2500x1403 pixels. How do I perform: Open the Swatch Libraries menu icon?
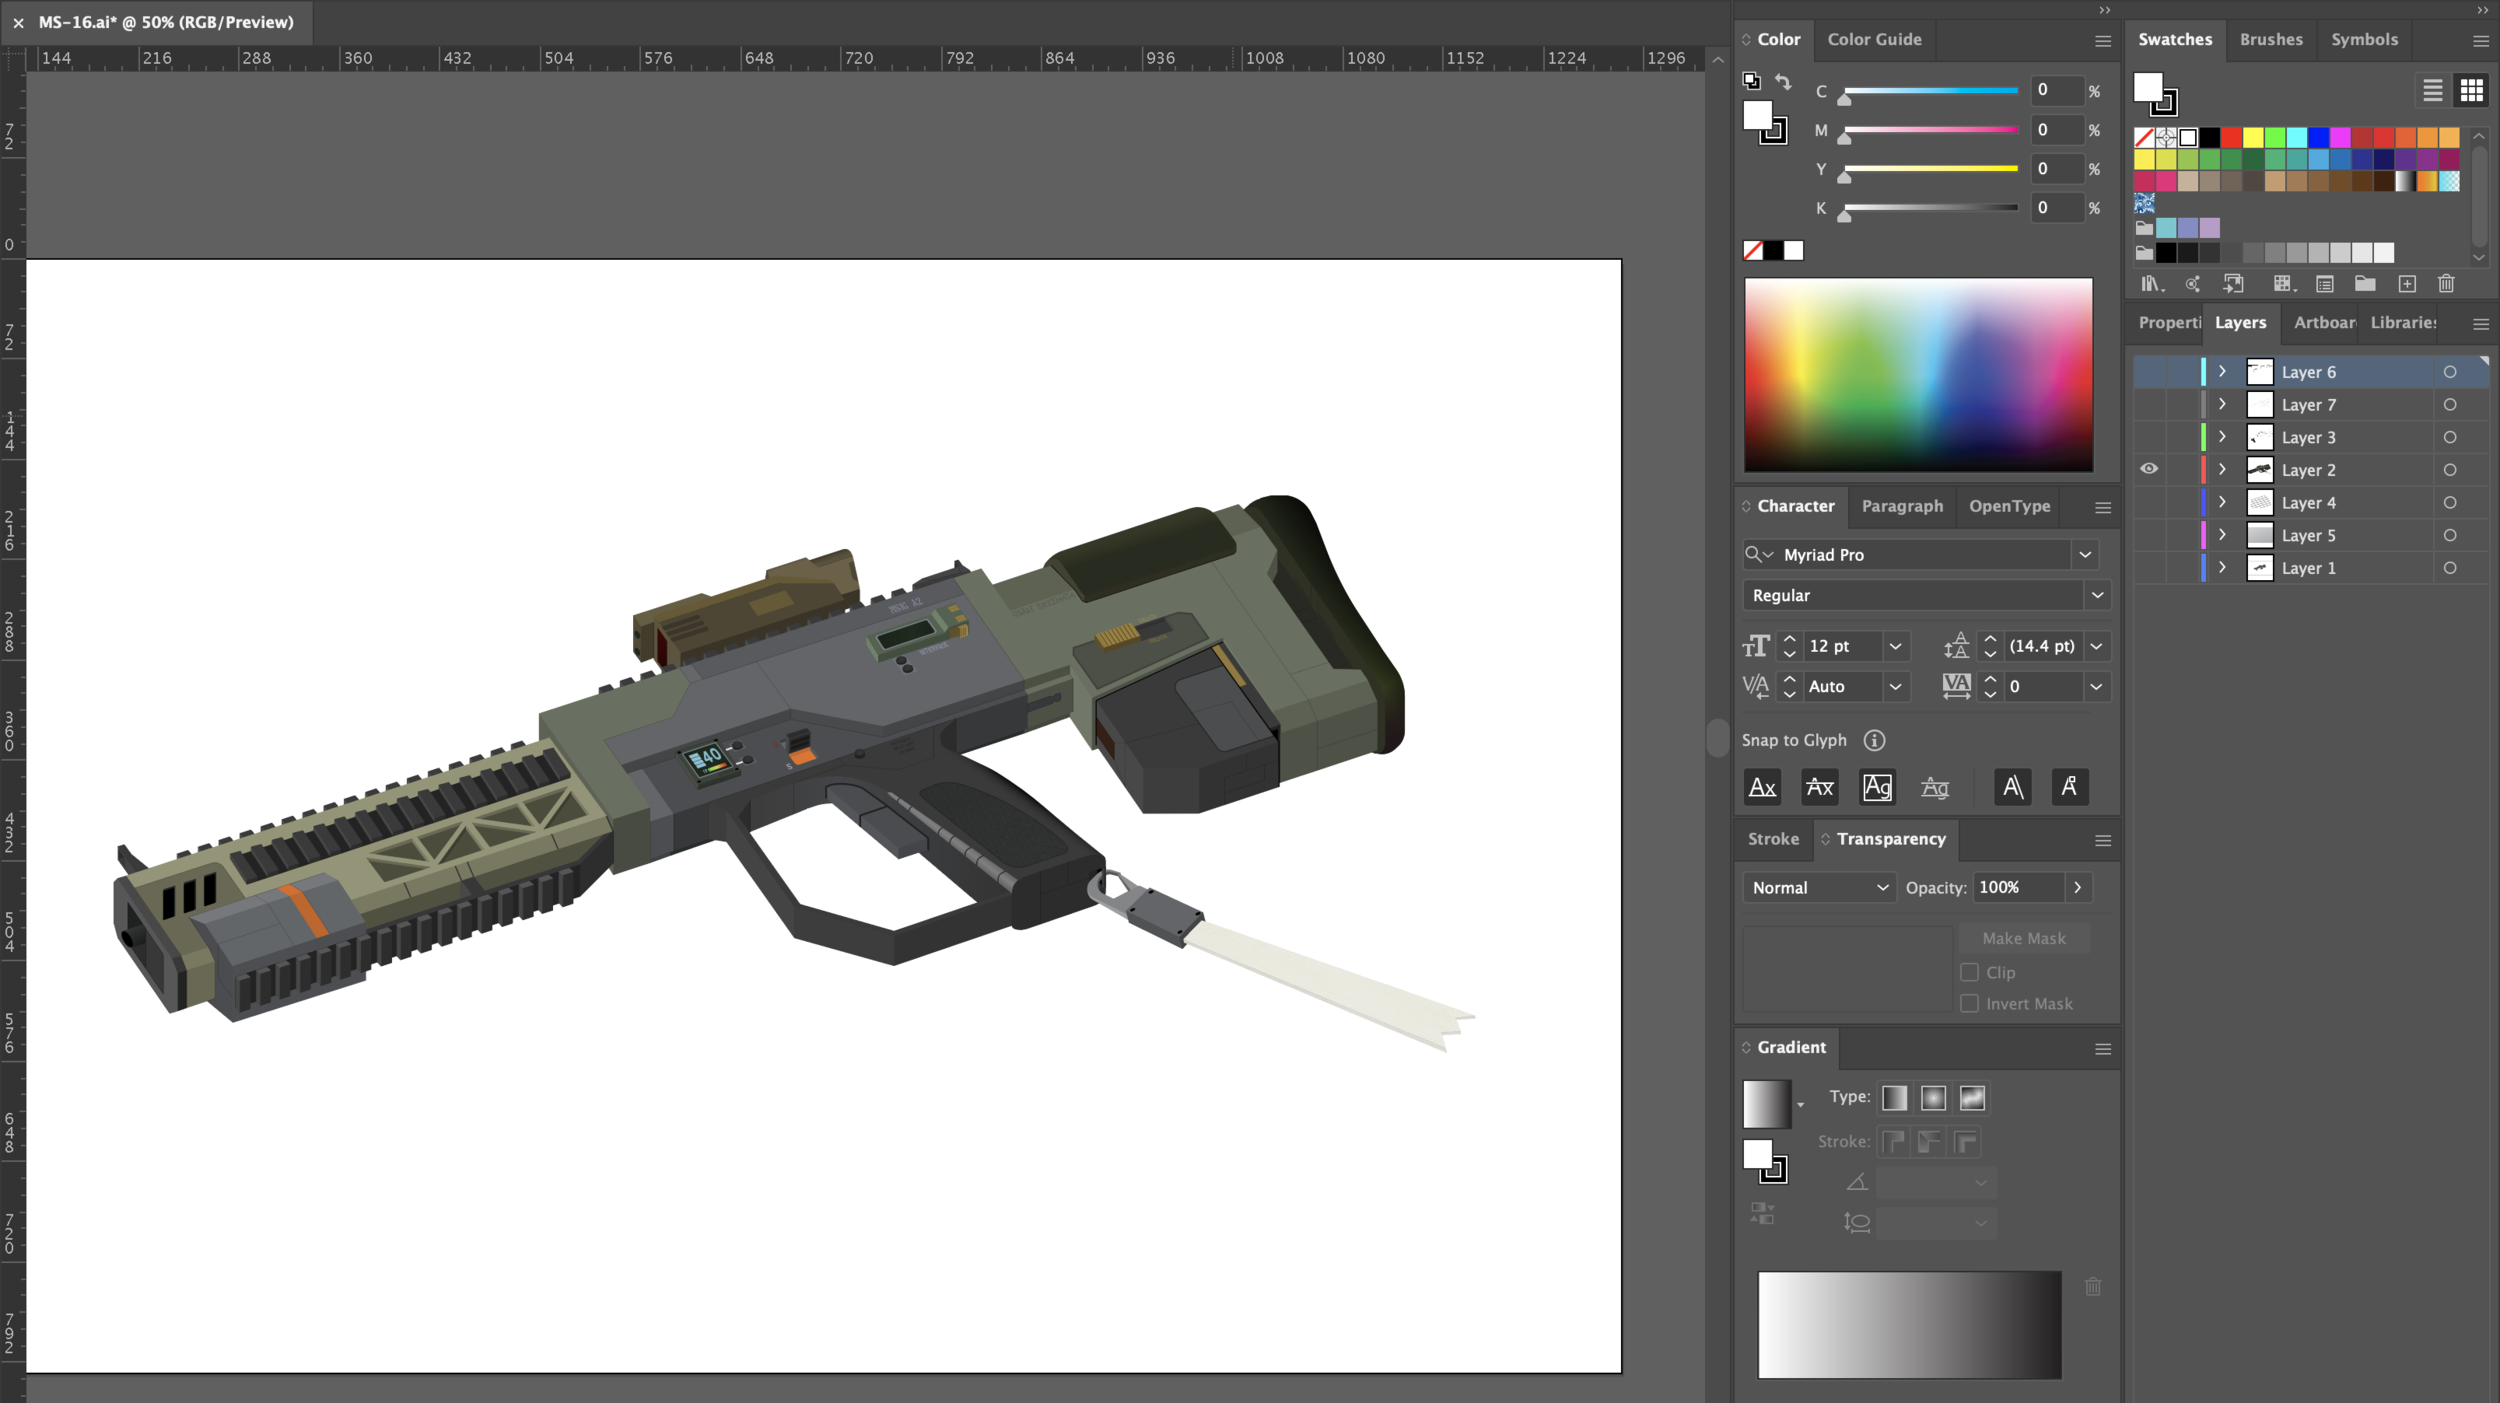(2151, 284)
